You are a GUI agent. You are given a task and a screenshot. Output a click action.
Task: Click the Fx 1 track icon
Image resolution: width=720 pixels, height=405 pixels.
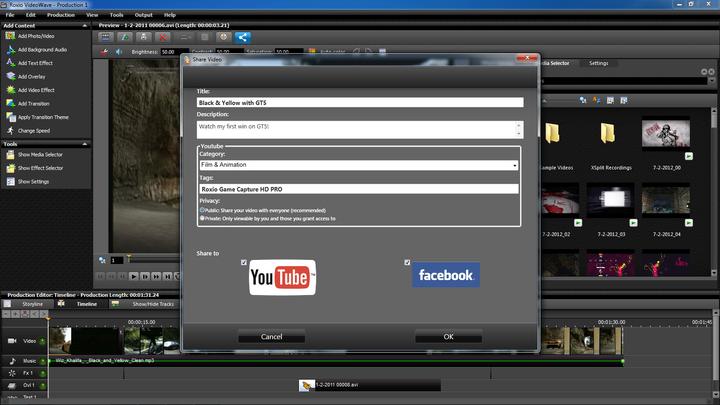point(12,373)
